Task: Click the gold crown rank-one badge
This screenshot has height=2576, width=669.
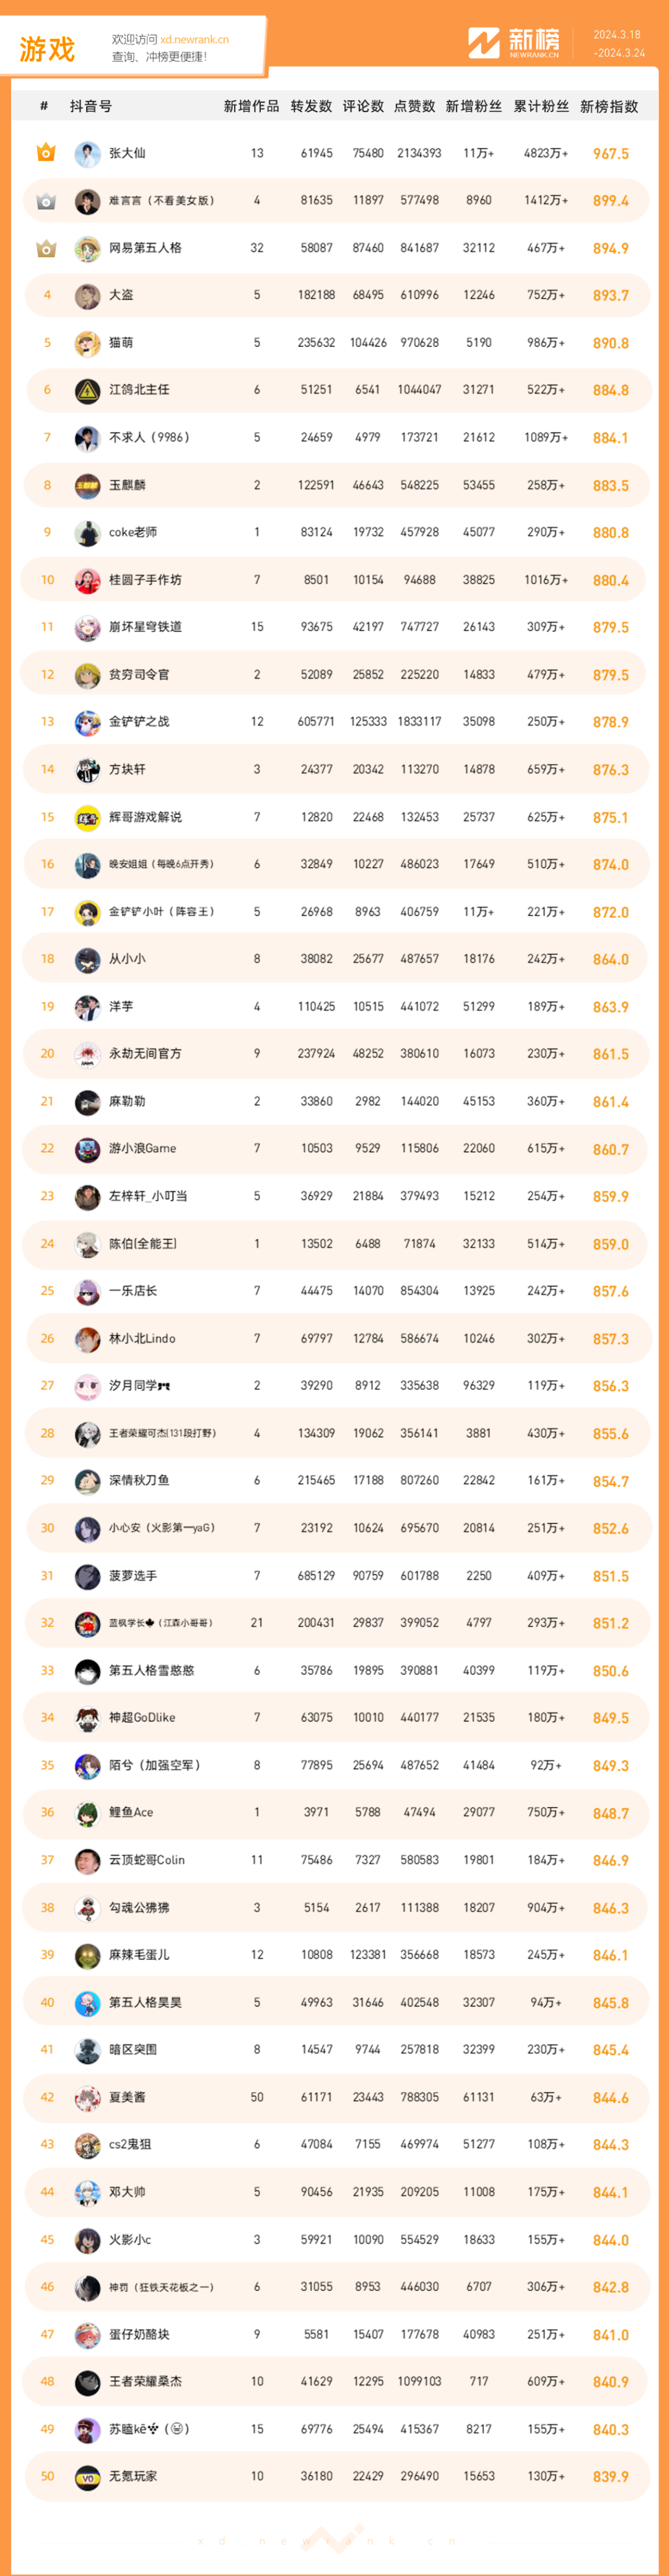Action: tap(46, 153)
